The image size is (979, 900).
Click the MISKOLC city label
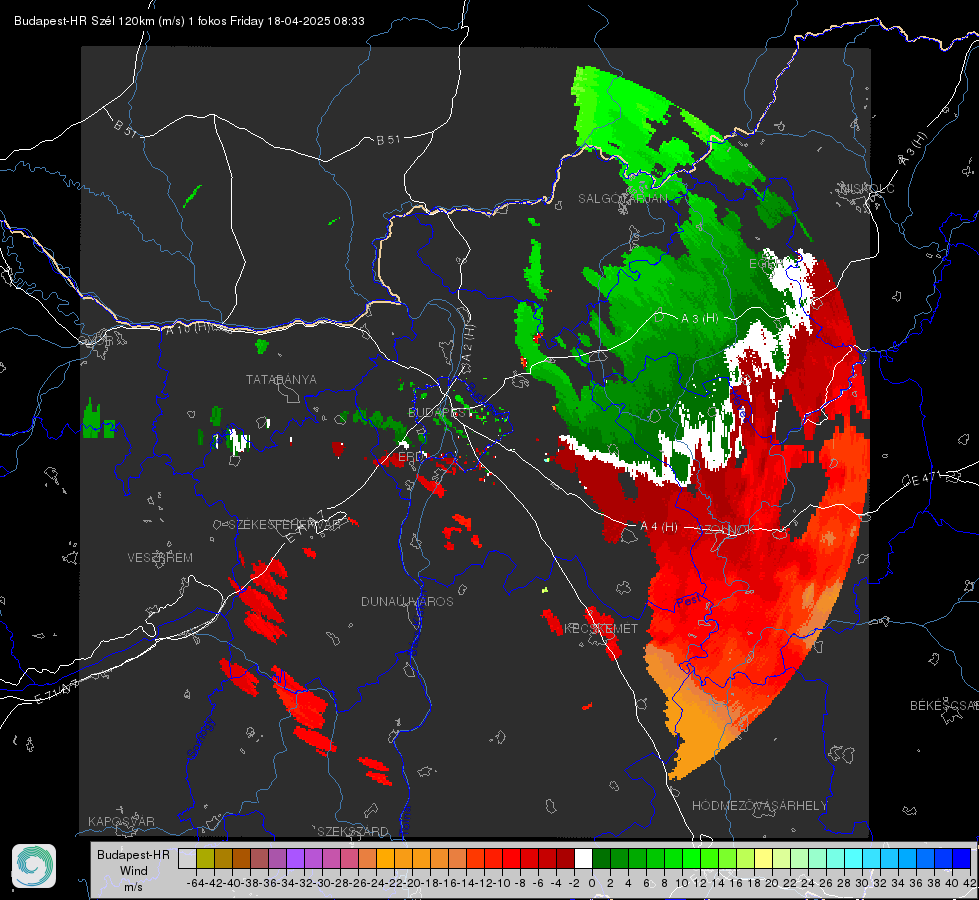[x=868, y=188]
